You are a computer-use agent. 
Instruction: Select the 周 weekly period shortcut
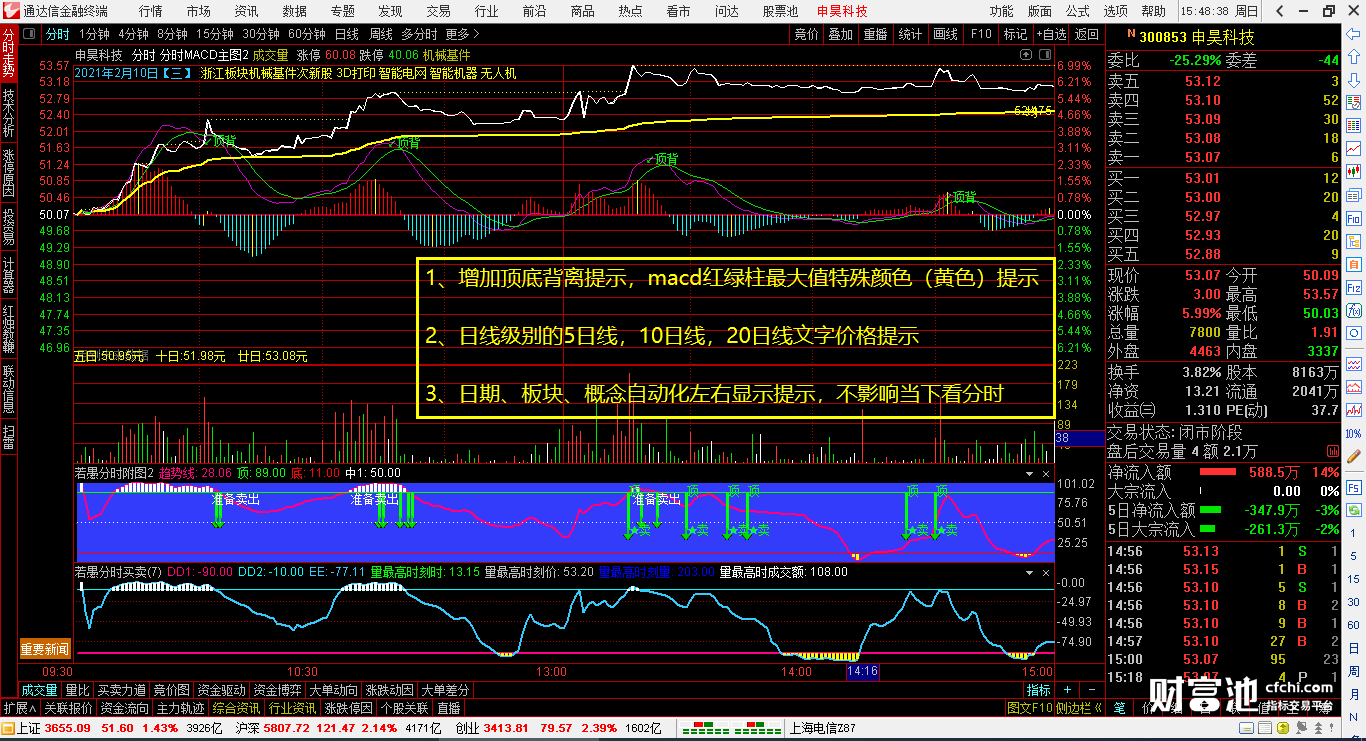click(1353, 672)
